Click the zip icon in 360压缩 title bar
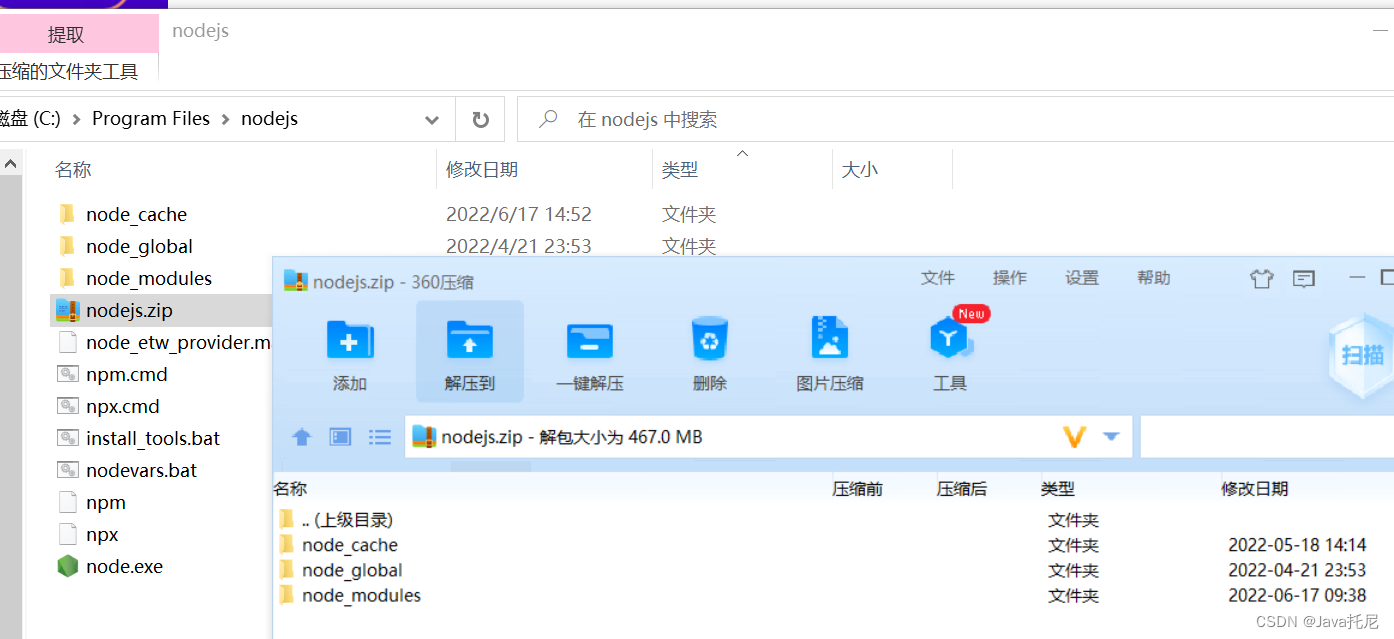Image resolution: width=1394 pixels, height=639 pixels. 295,281
